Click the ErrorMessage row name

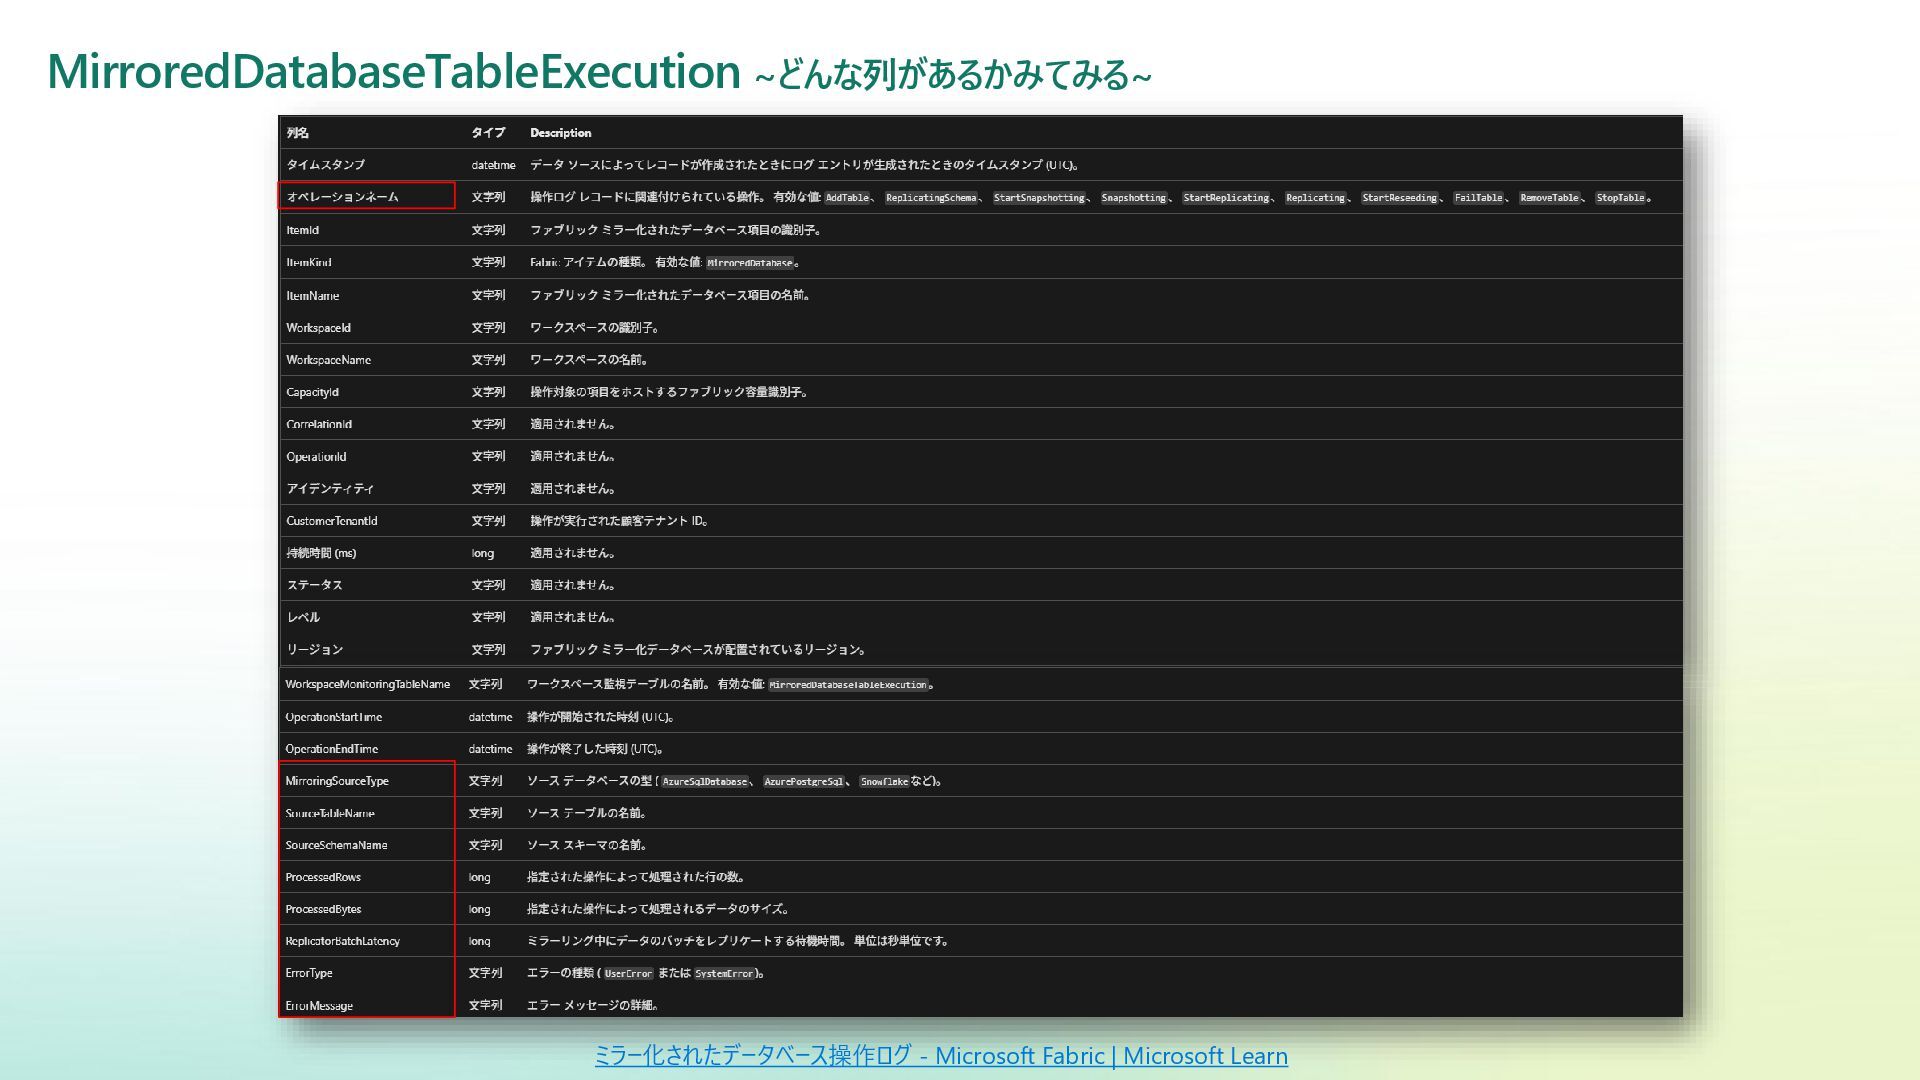tap(318, 1005)
